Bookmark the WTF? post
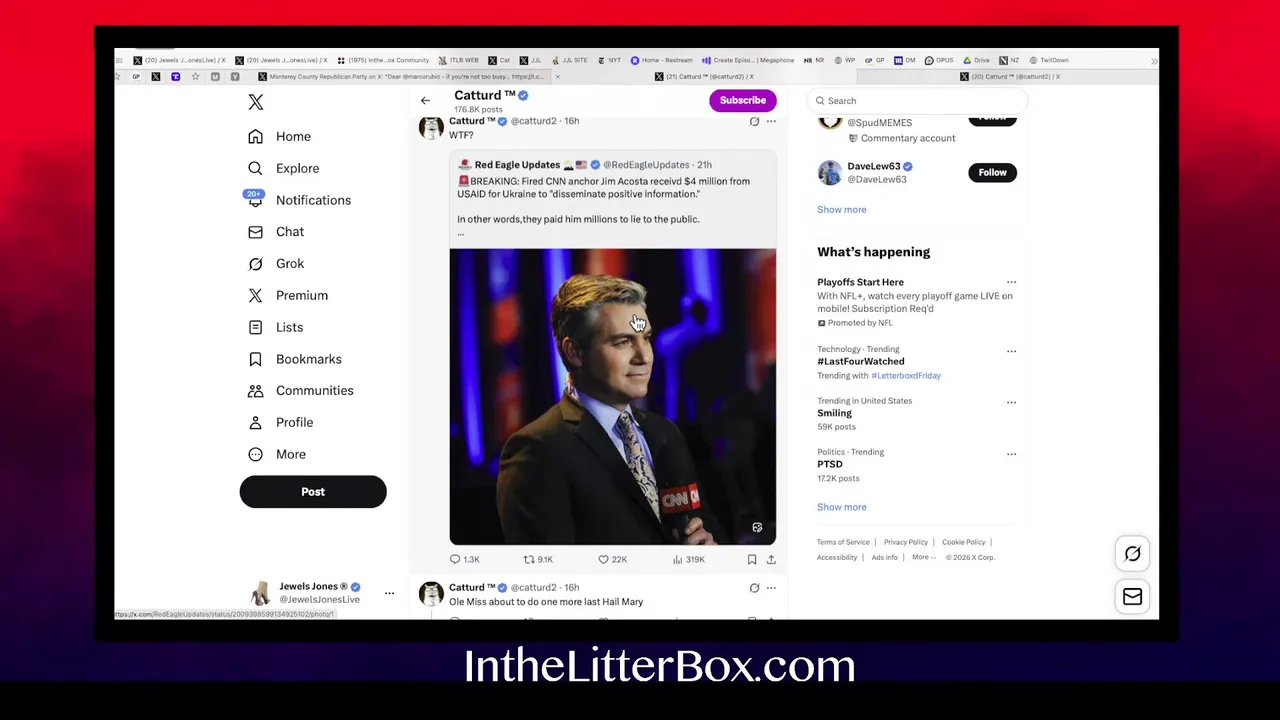This screenshot has height=720, width=1280. [752, 559]
